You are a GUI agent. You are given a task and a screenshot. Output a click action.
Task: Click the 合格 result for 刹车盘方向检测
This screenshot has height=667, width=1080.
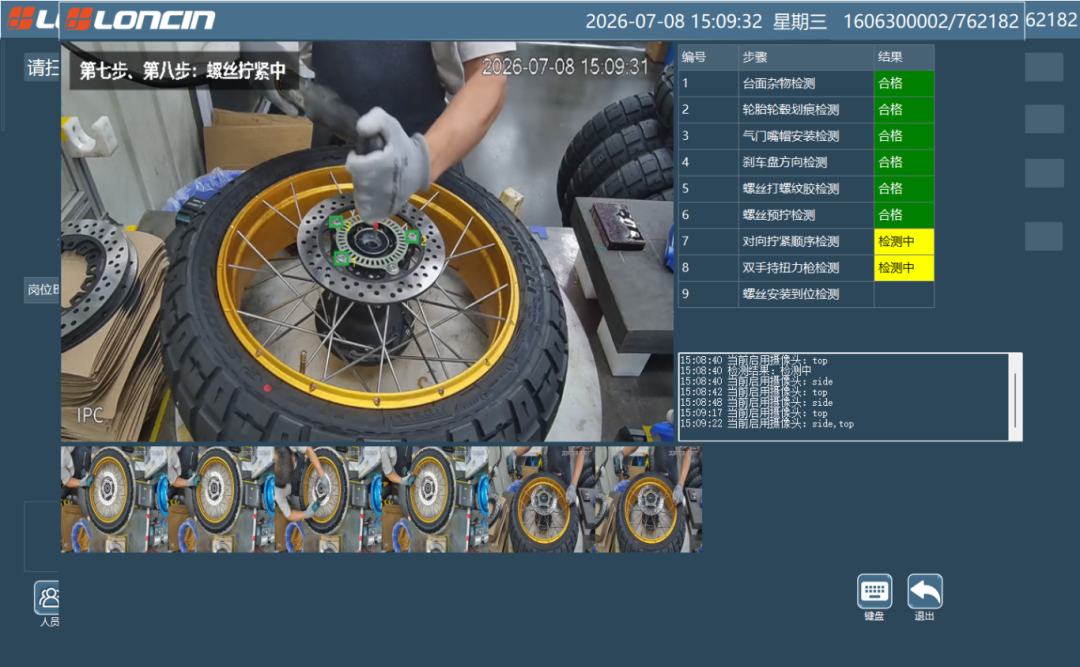[904, 163]
